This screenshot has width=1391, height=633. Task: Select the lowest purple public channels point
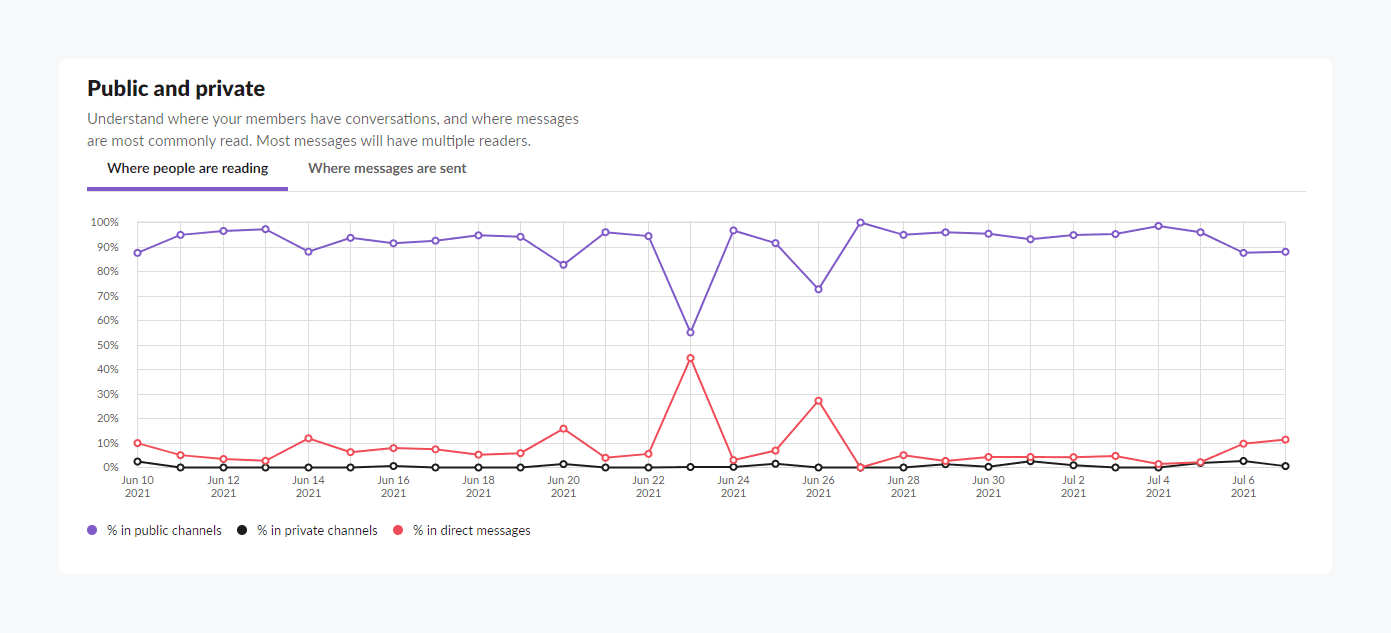coord(690,332)
